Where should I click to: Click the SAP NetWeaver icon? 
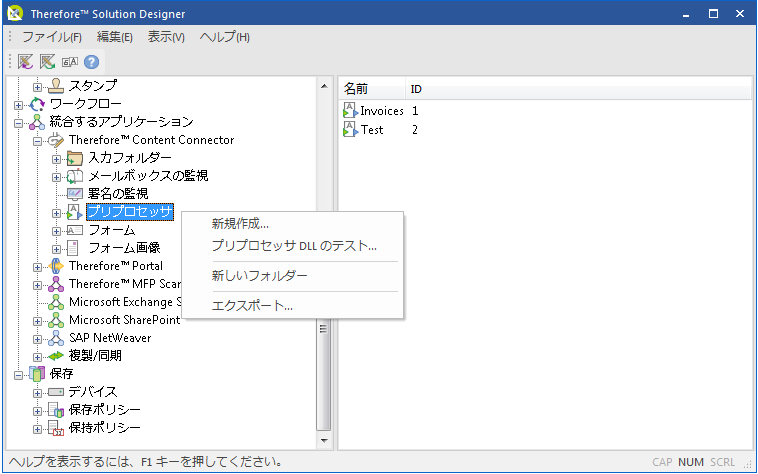coord(56,338)
